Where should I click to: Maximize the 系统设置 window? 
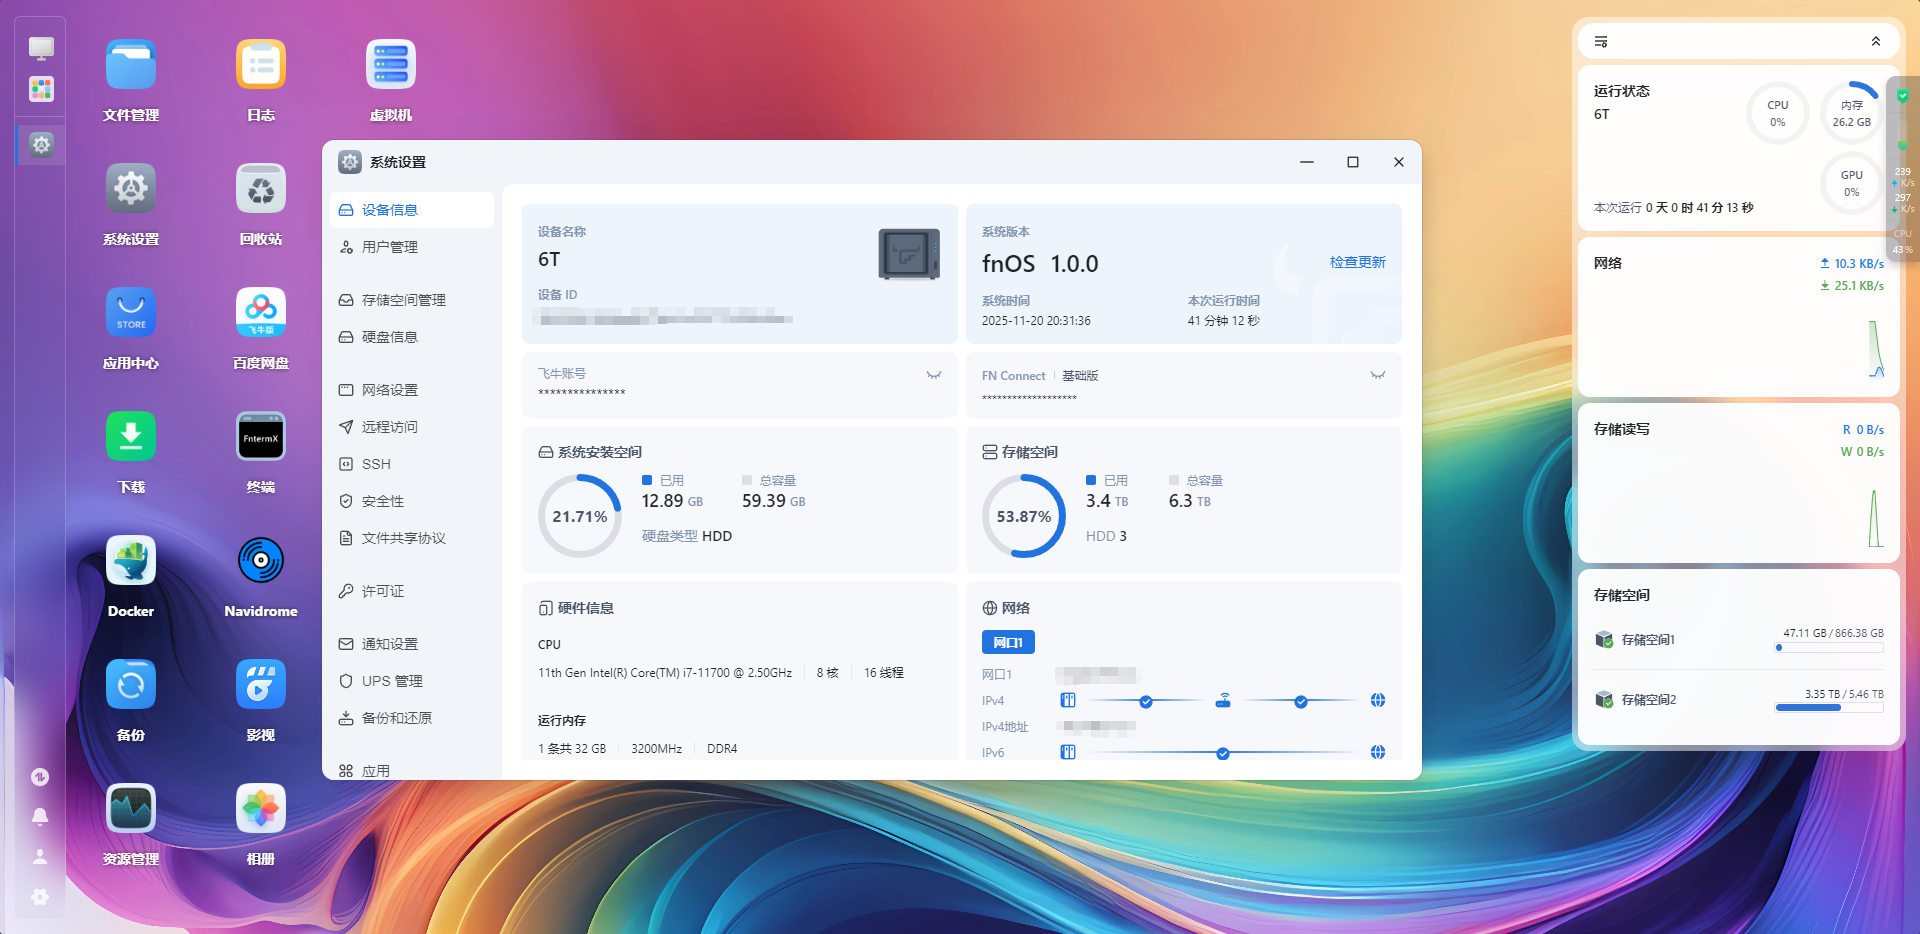[1353, 162]
